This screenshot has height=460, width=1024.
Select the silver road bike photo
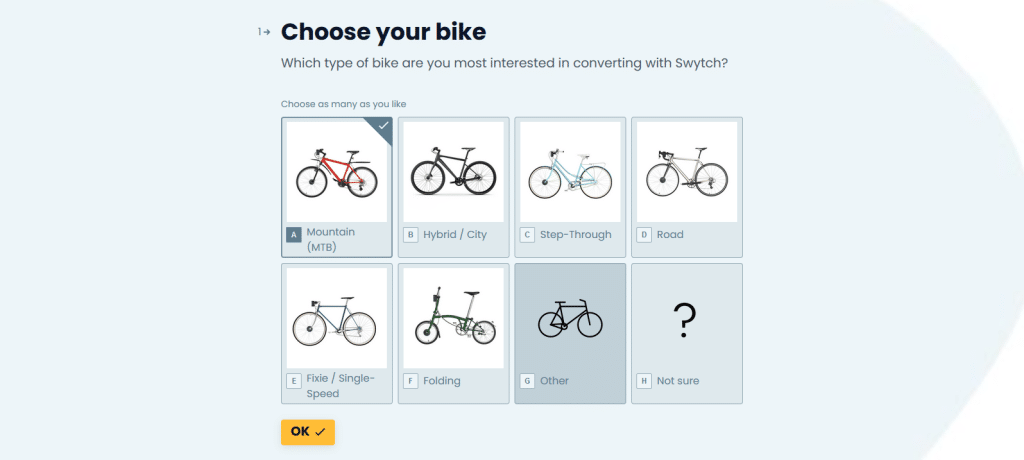(686, 172)
